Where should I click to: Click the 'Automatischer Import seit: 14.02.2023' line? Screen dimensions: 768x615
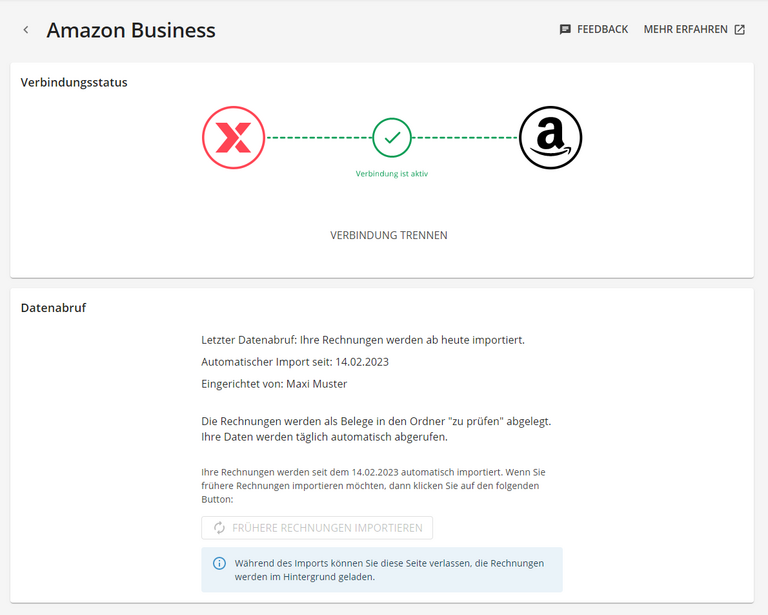coord(295,362)
